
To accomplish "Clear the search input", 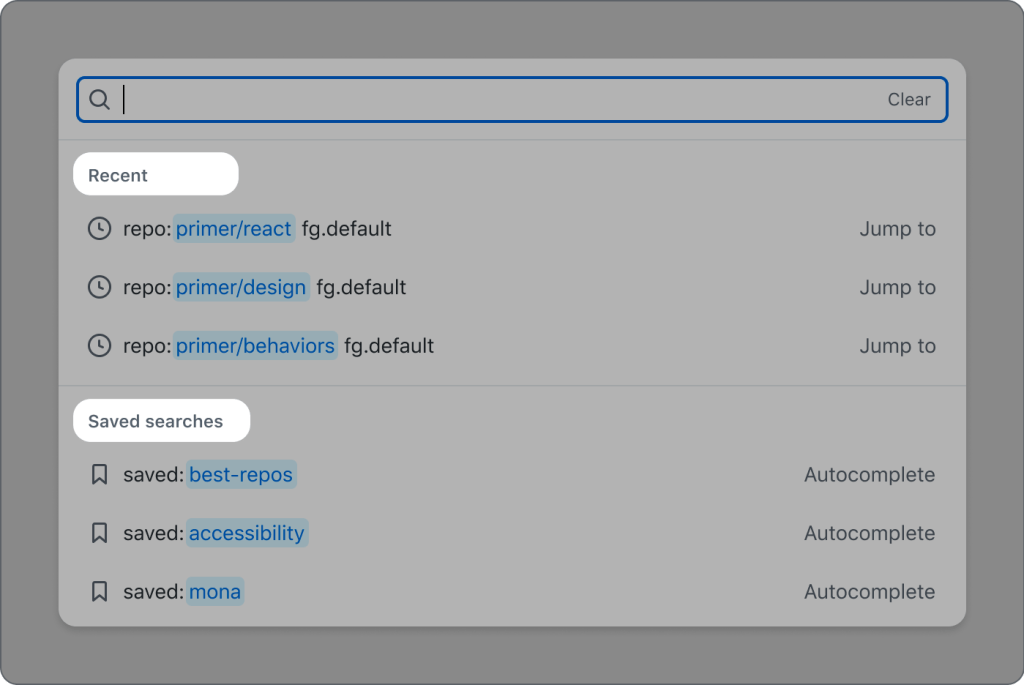I will 908,100.
